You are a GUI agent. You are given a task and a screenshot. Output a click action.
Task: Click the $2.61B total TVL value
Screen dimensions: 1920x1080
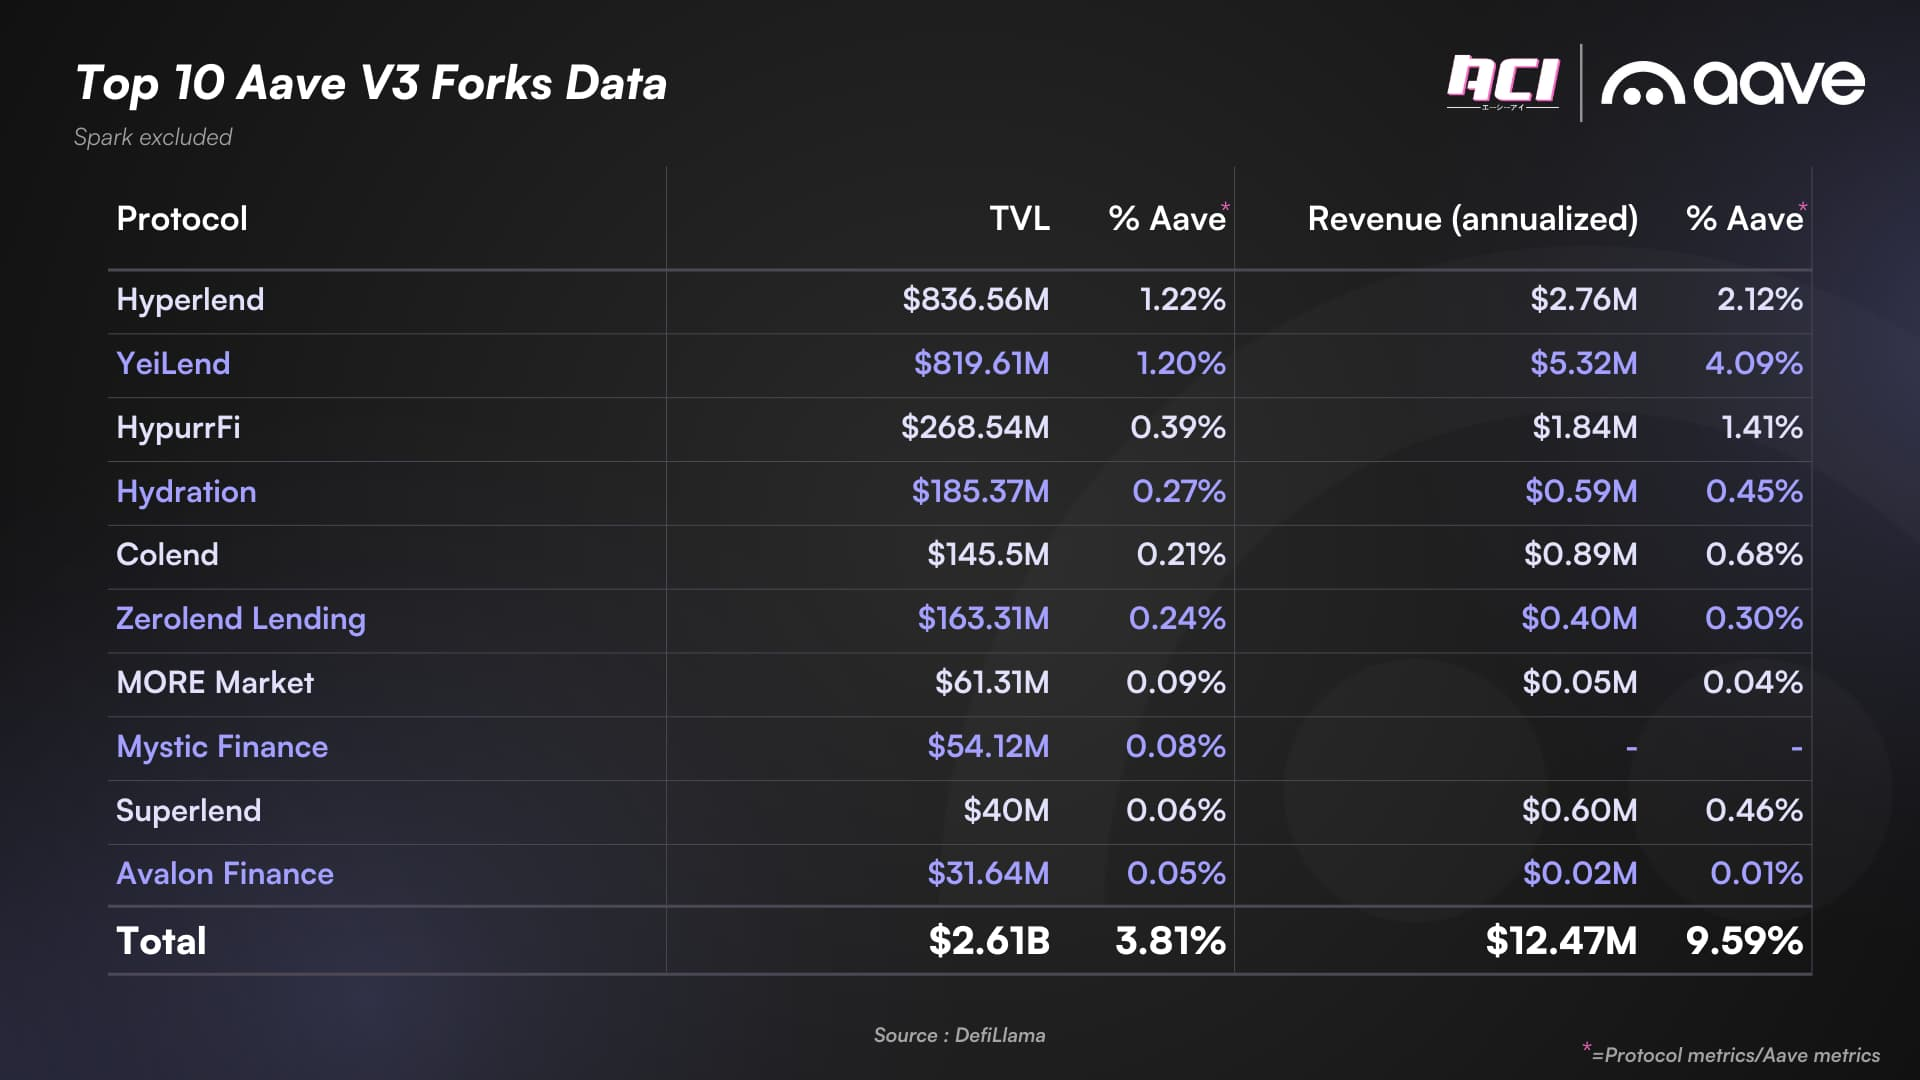pos(989,941)
